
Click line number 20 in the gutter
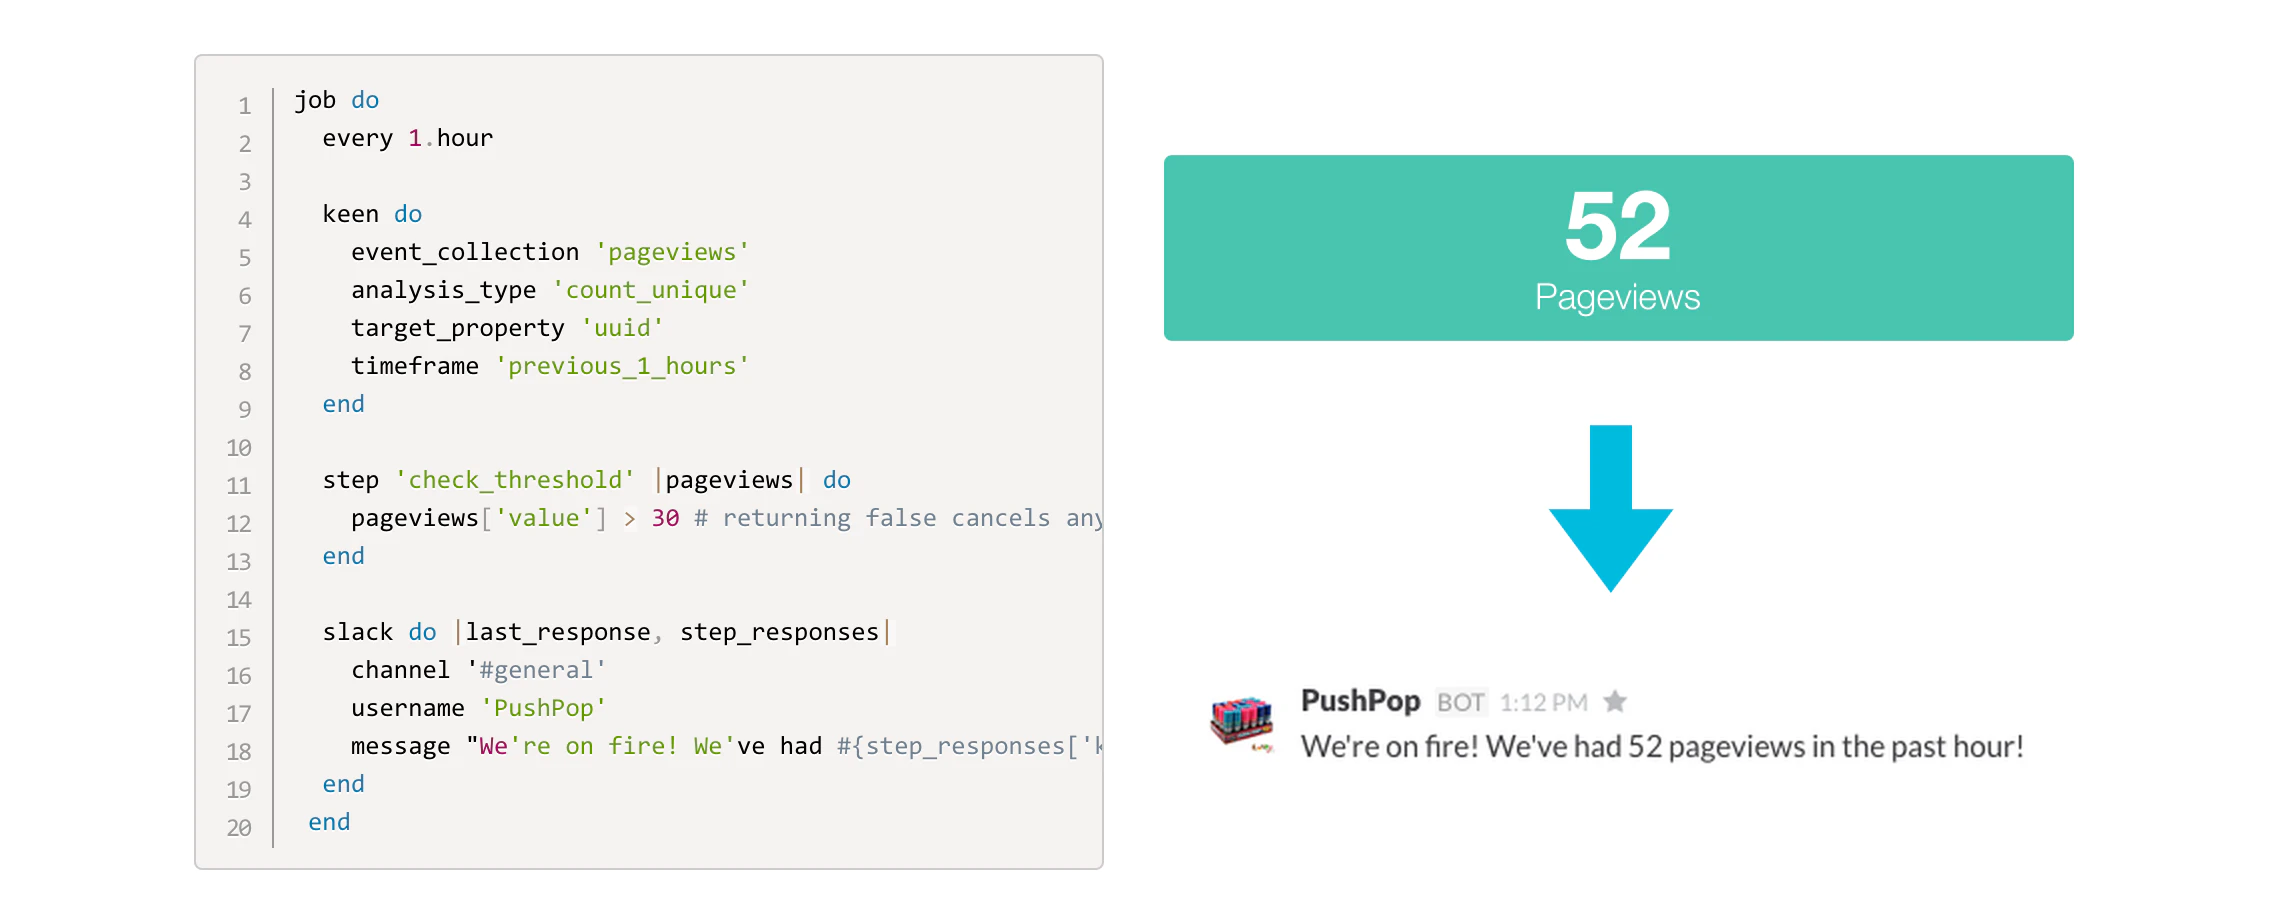(238, 828)
